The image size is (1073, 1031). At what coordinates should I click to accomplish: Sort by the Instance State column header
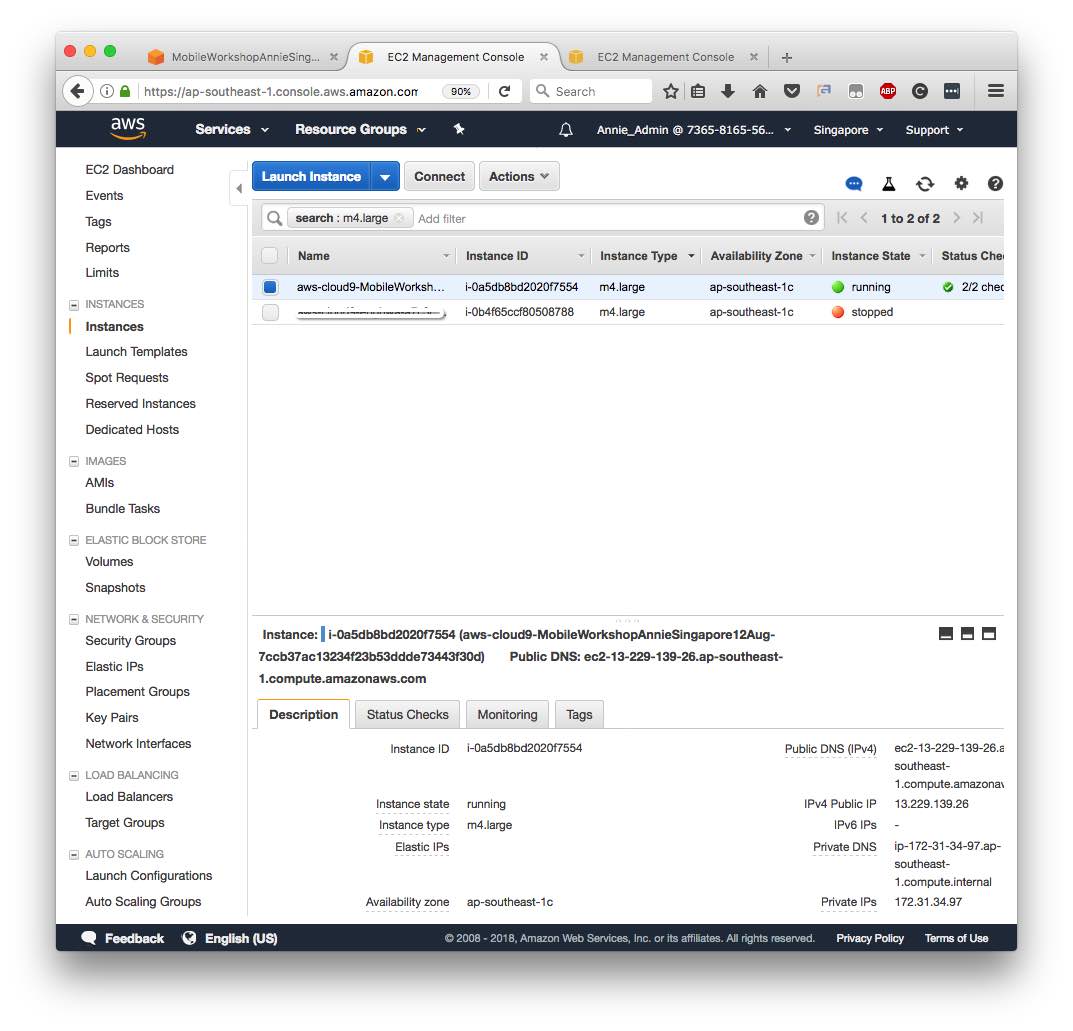coord(870,256)
